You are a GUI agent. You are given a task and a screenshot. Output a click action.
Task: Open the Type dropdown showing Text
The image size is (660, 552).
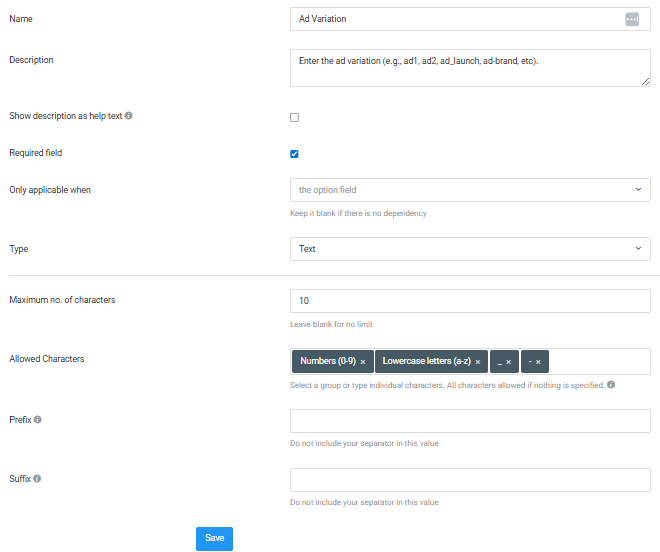tap(470, 249)
